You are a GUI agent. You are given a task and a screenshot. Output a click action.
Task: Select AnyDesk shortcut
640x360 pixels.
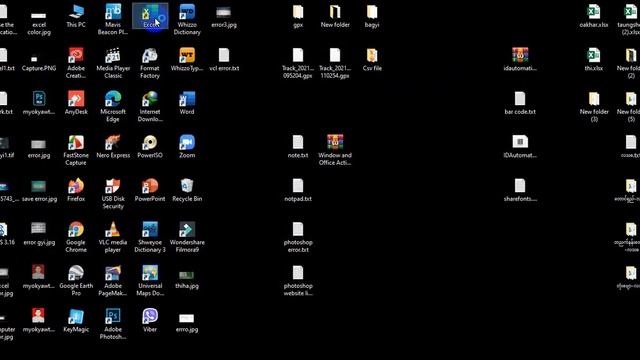pos(76,103)
